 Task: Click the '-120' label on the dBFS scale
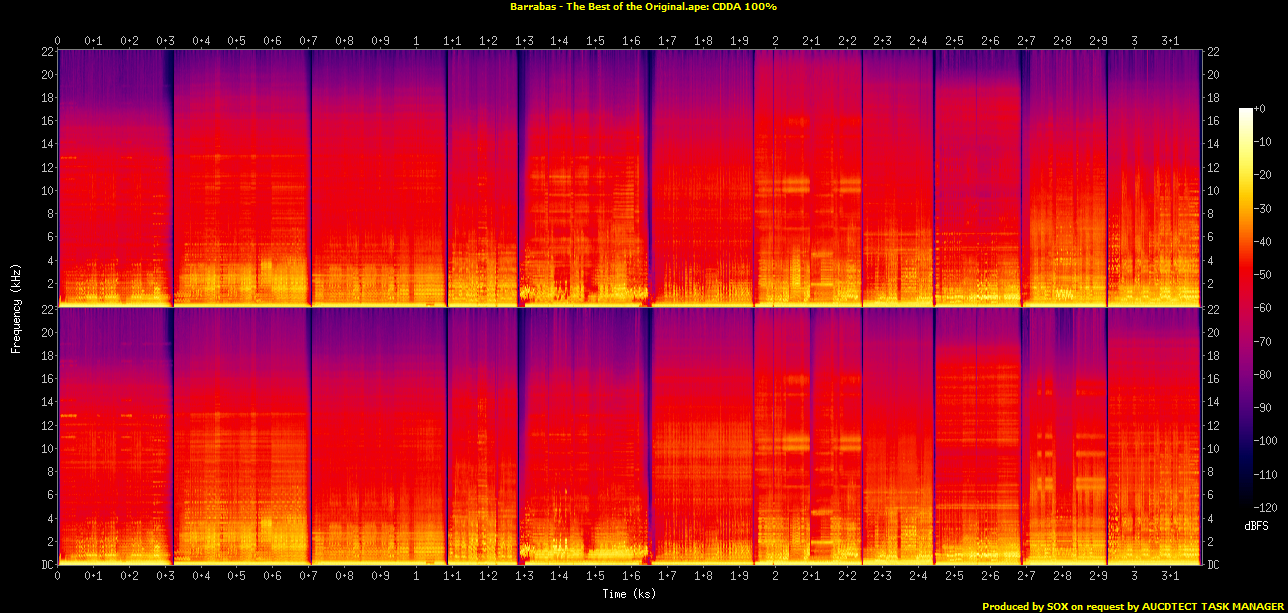coord(1268,507)
